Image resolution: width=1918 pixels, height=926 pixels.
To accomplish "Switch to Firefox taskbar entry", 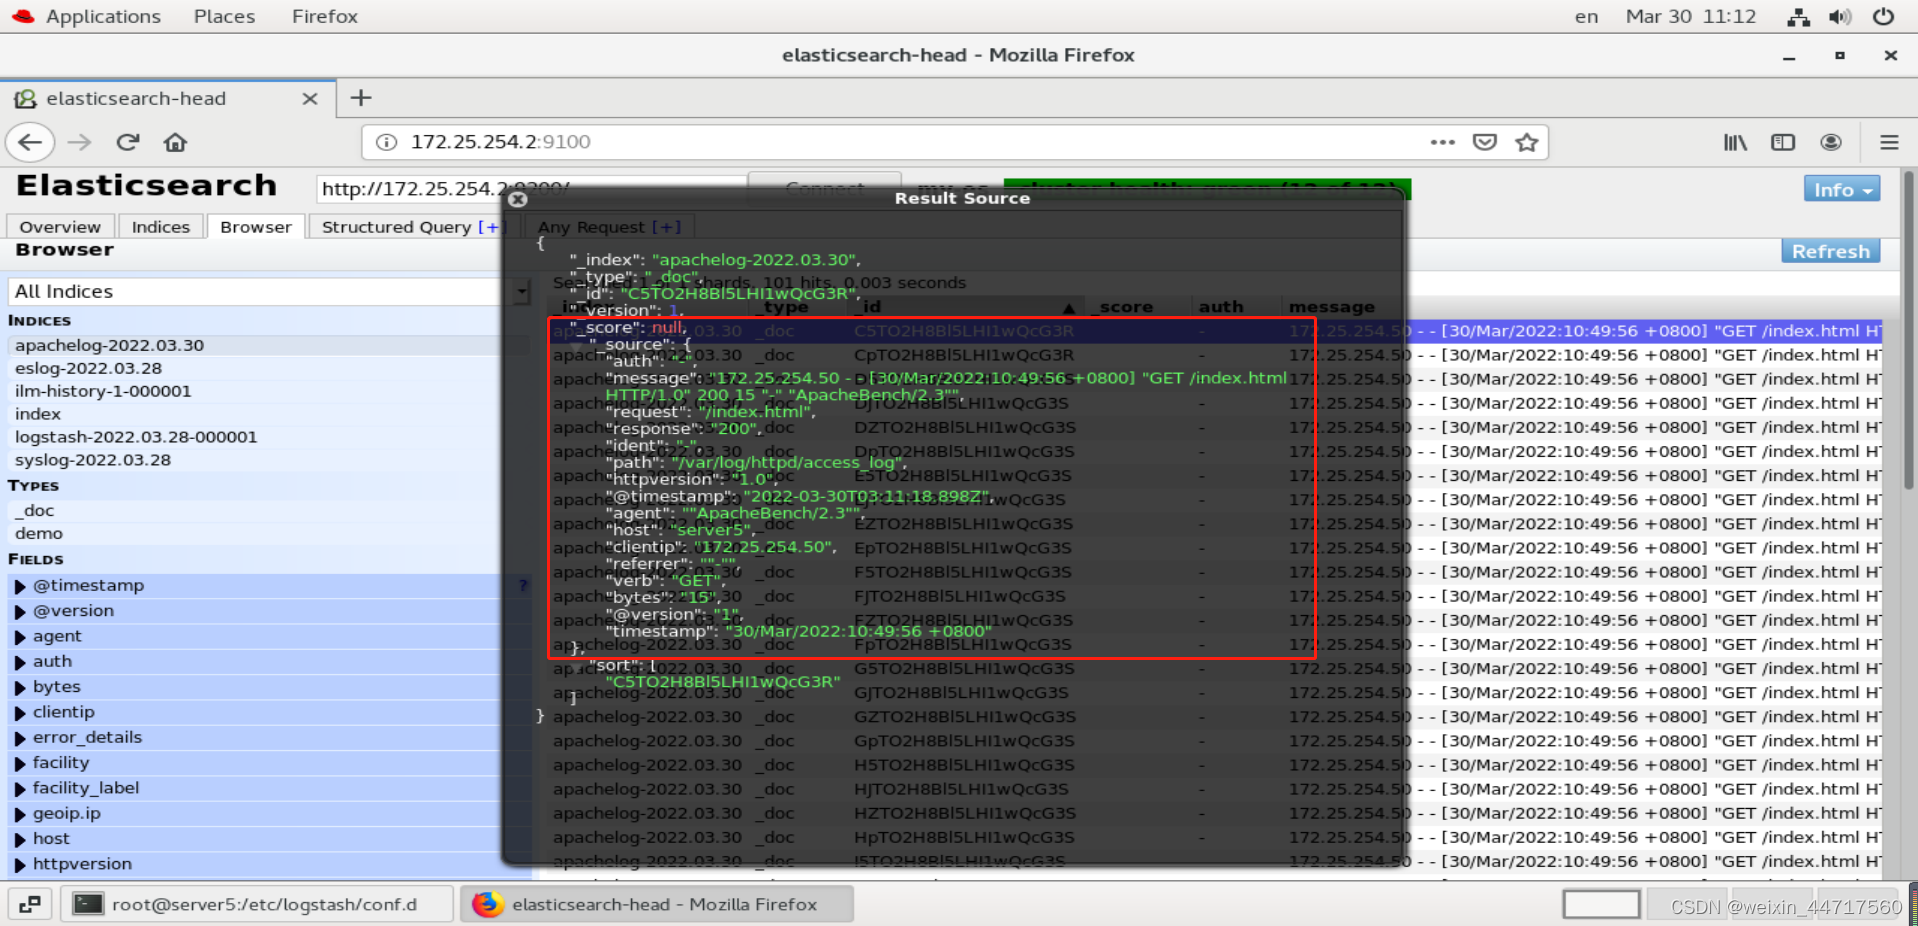I will tap(658, 904).
